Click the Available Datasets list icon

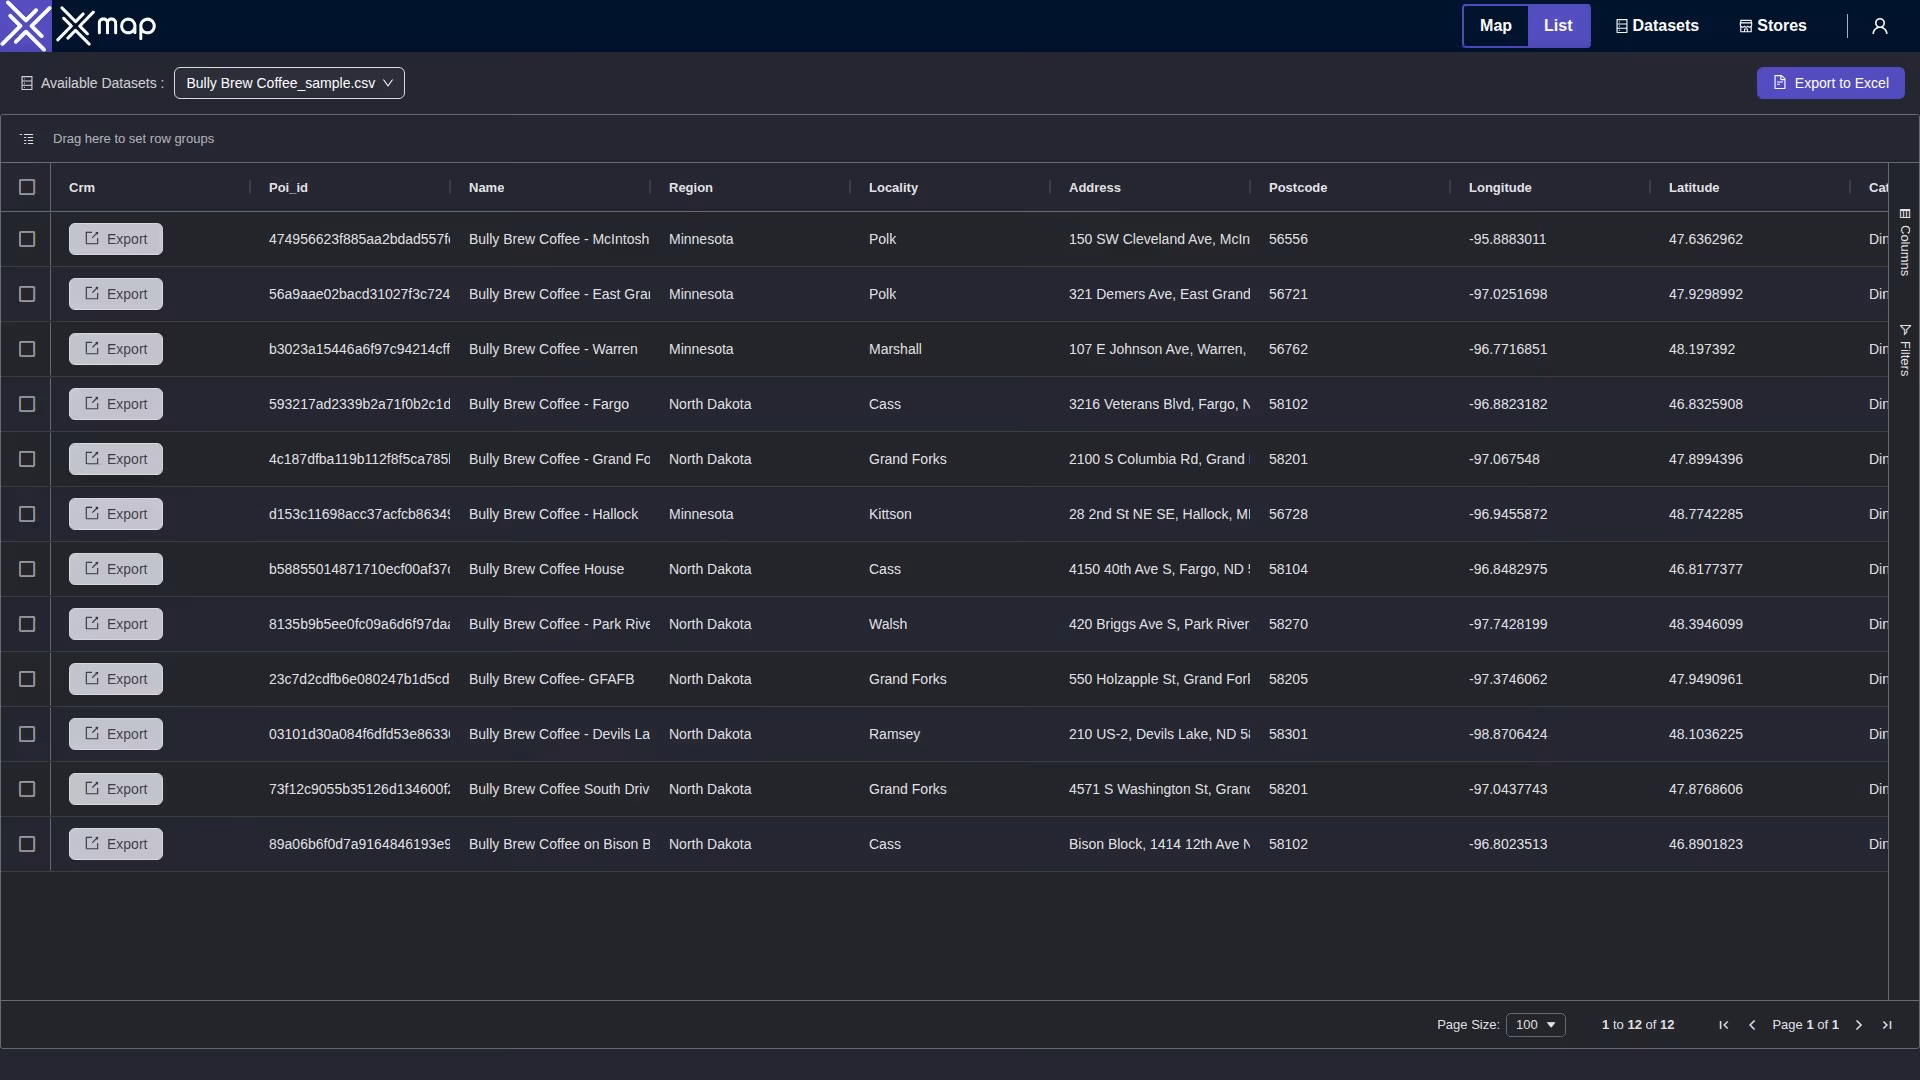coord(27,83)
